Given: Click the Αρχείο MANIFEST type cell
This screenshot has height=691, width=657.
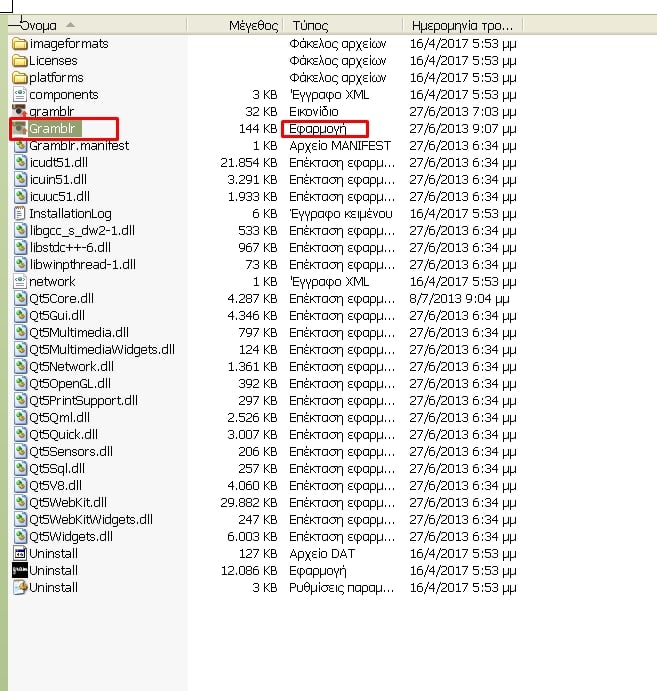Looking at the screenshot, I should 340,146.
